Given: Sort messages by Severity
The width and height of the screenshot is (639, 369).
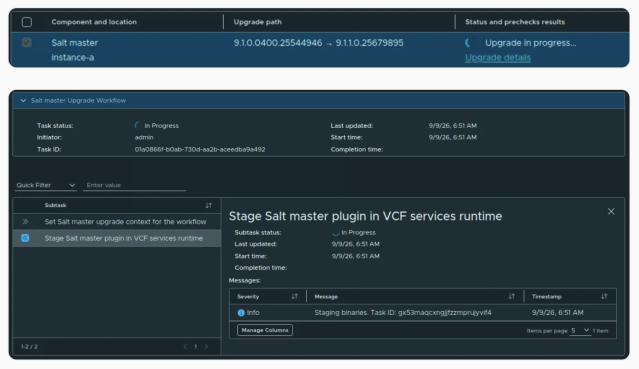Looking at the screenshot, I should 294,296.
